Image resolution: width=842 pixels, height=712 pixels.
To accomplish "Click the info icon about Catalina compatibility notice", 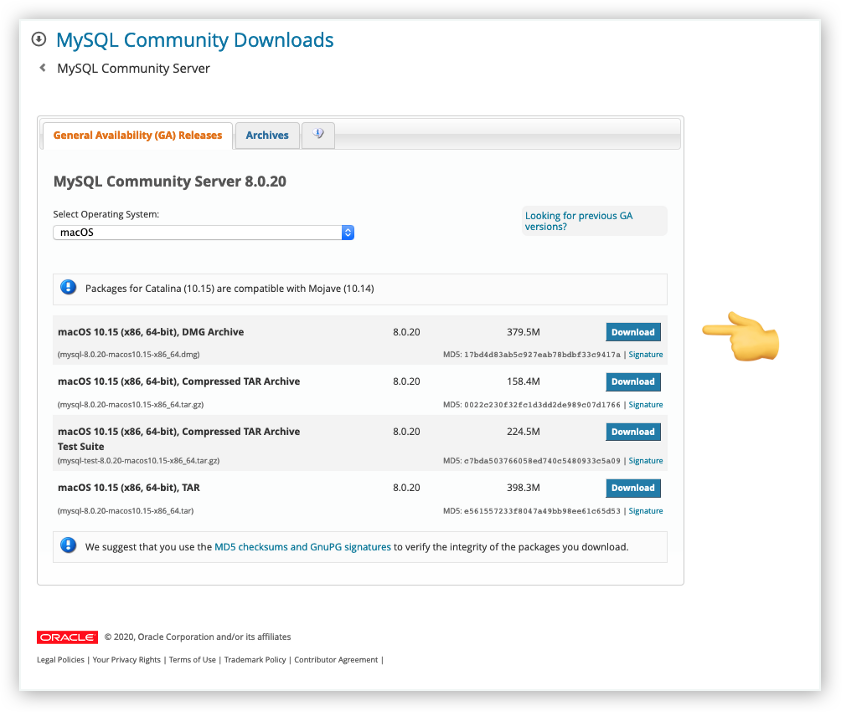I will 68,287.
